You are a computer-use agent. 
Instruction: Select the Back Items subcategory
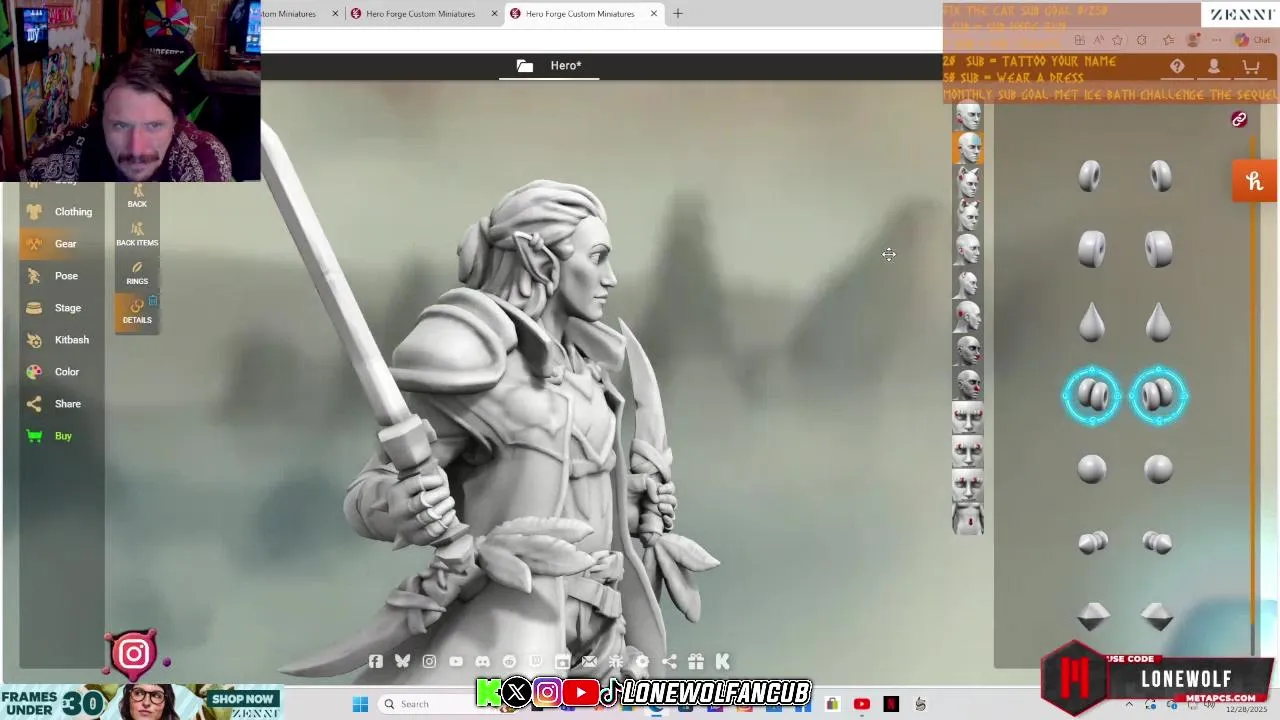coord(137,234)
